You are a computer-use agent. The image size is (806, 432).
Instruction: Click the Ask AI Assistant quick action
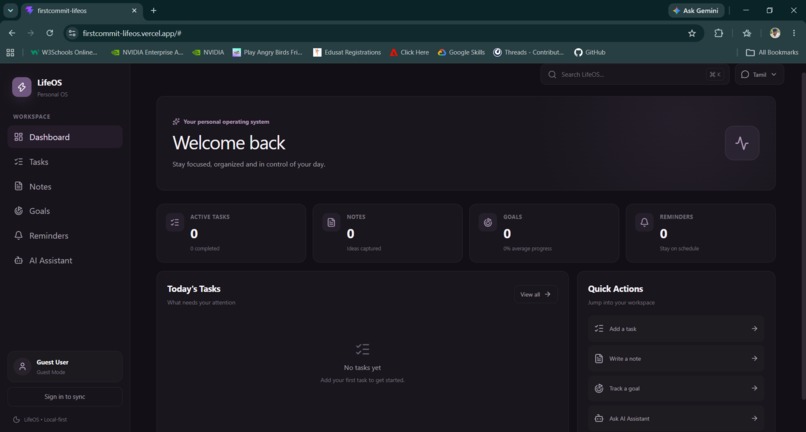676,418
